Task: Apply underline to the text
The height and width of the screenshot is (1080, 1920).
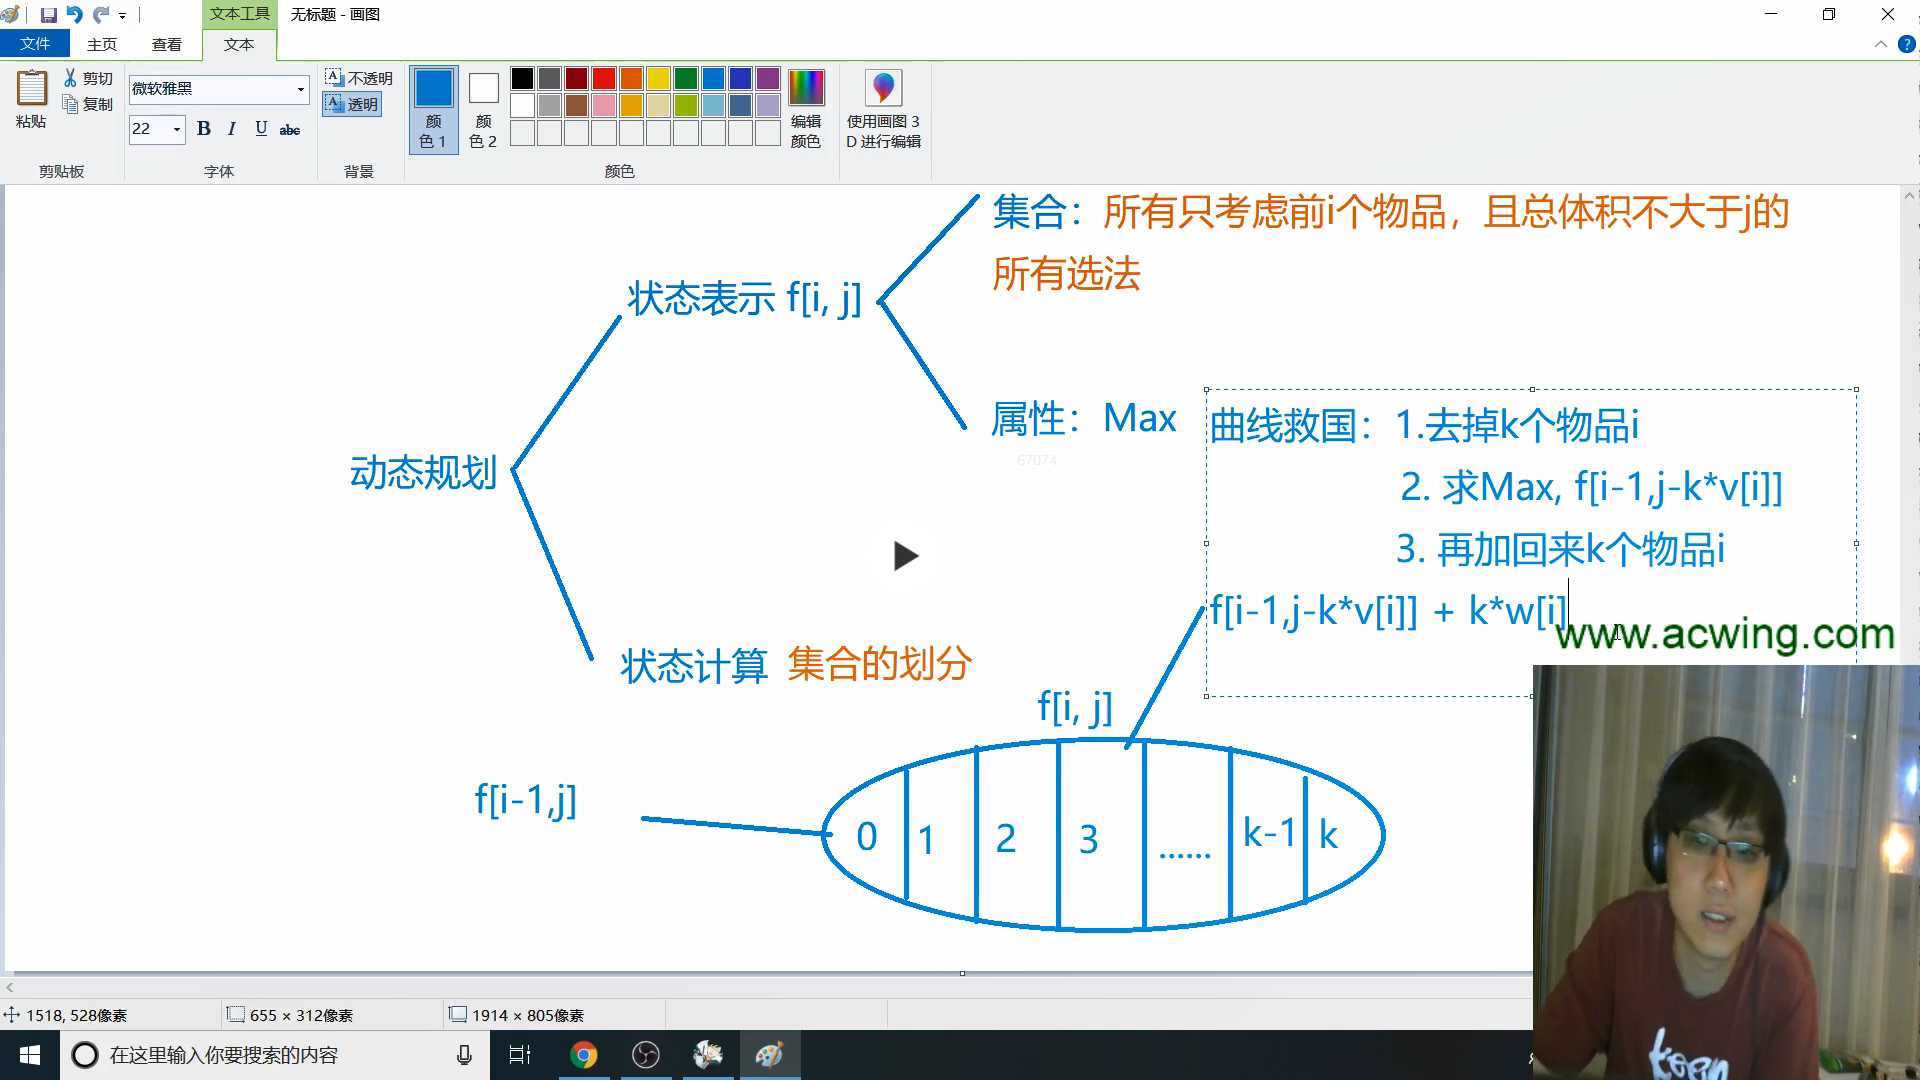Action: [260, 129]
